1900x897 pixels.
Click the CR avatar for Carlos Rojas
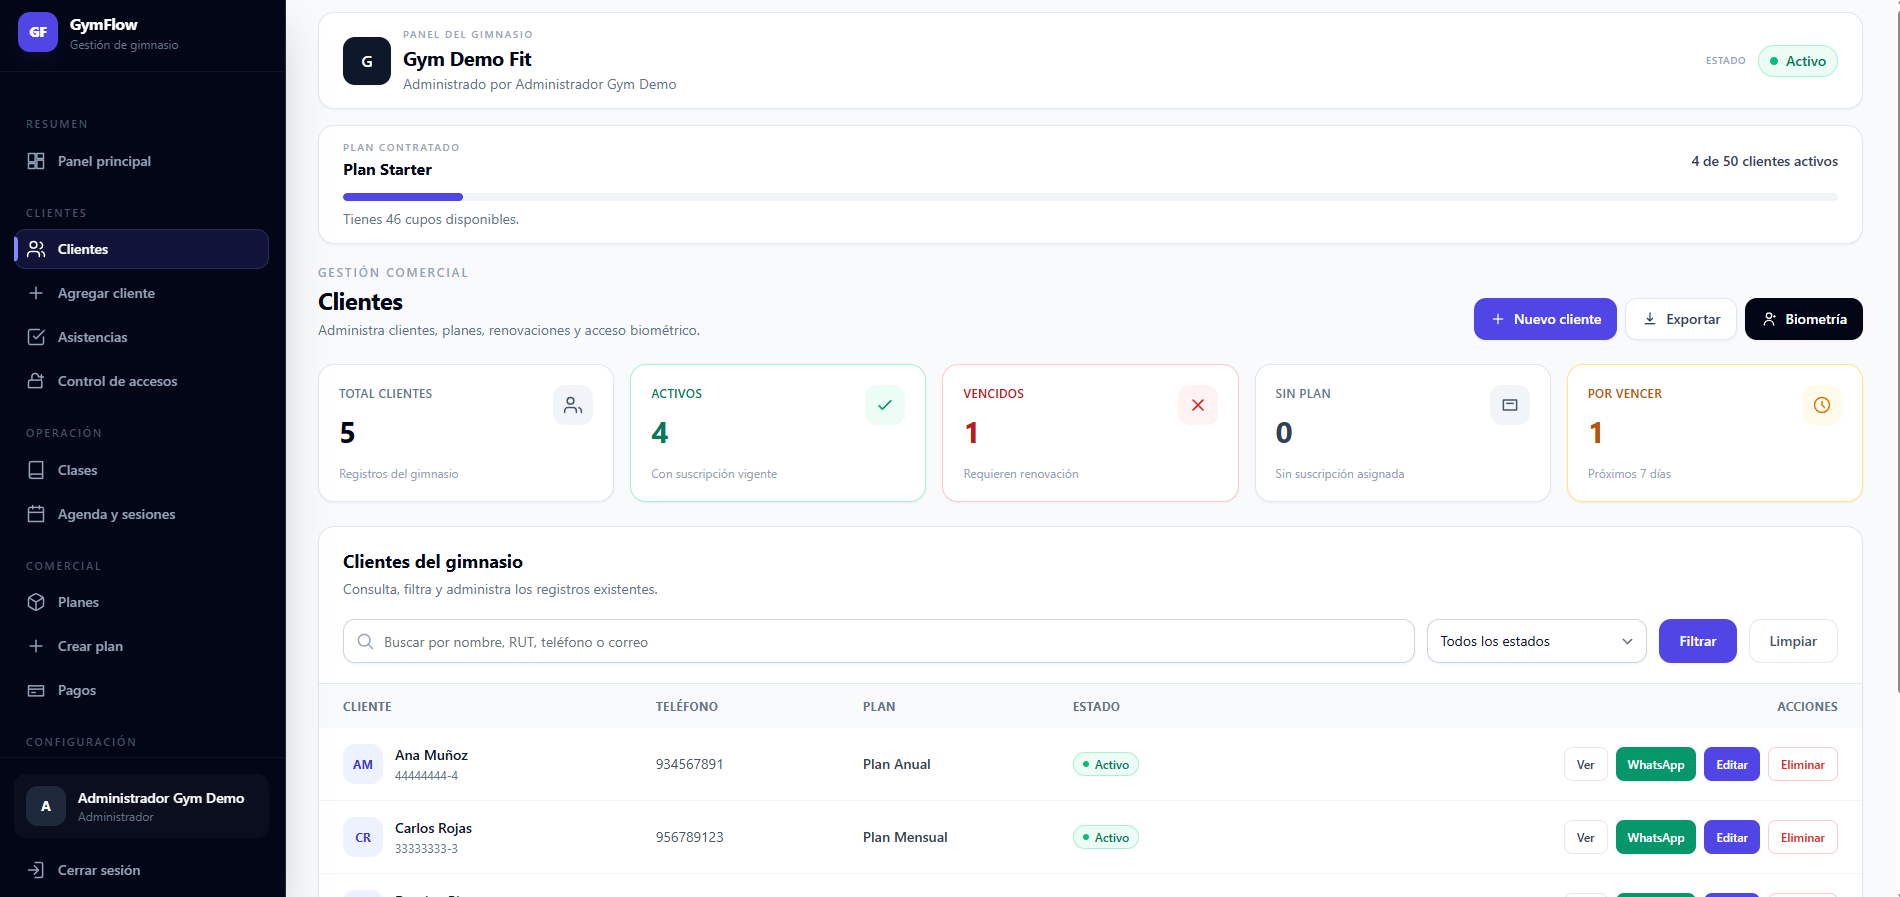click(363, 838)
